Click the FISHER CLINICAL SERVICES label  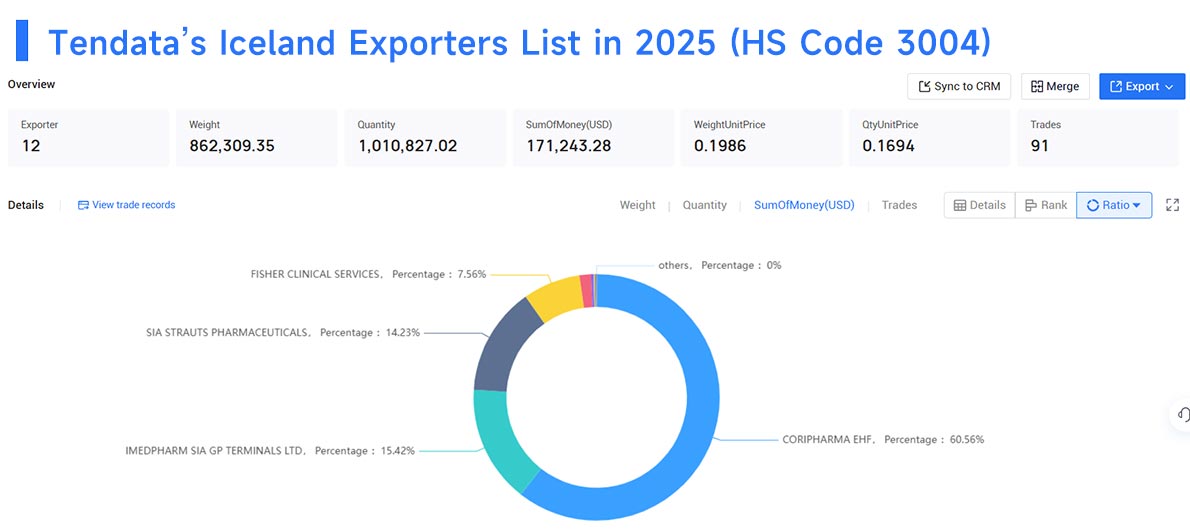coord(368,273)
